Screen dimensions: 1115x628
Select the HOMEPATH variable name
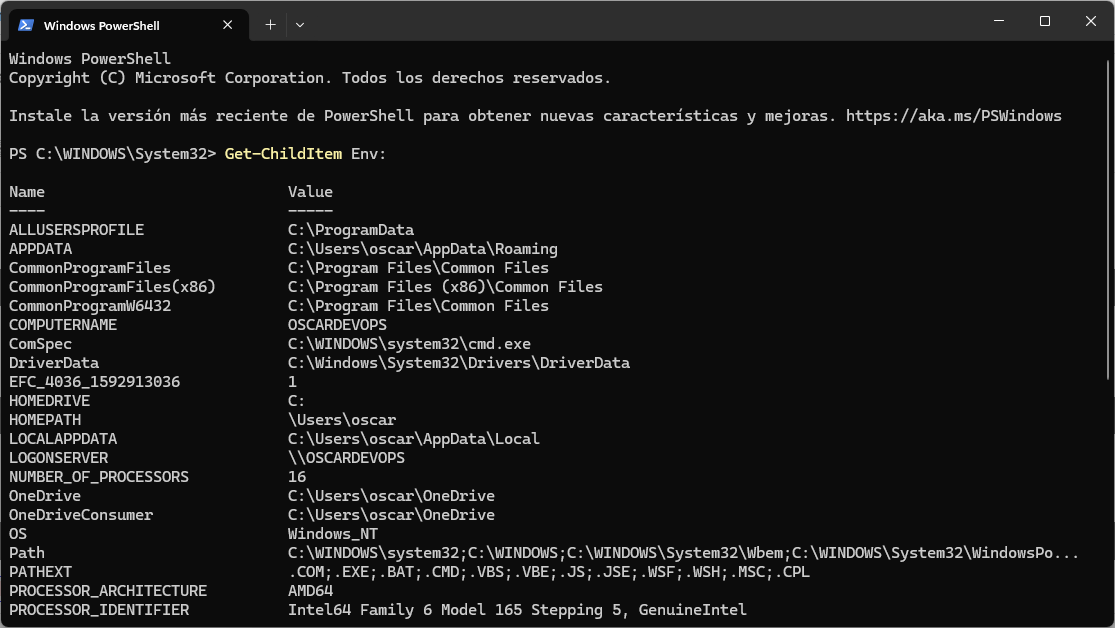point(45,420)
